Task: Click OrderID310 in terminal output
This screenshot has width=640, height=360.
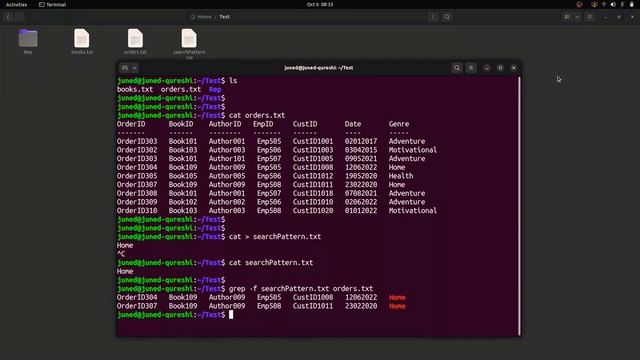Action: (x=137, y=211)
